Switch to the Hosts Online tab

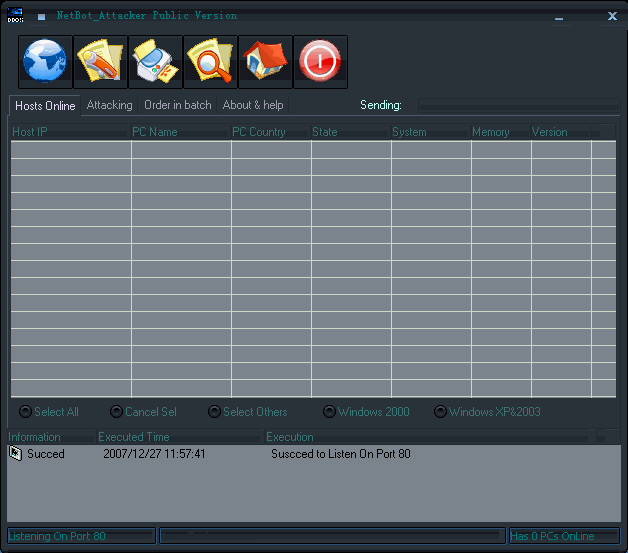[x=45, y=106]
